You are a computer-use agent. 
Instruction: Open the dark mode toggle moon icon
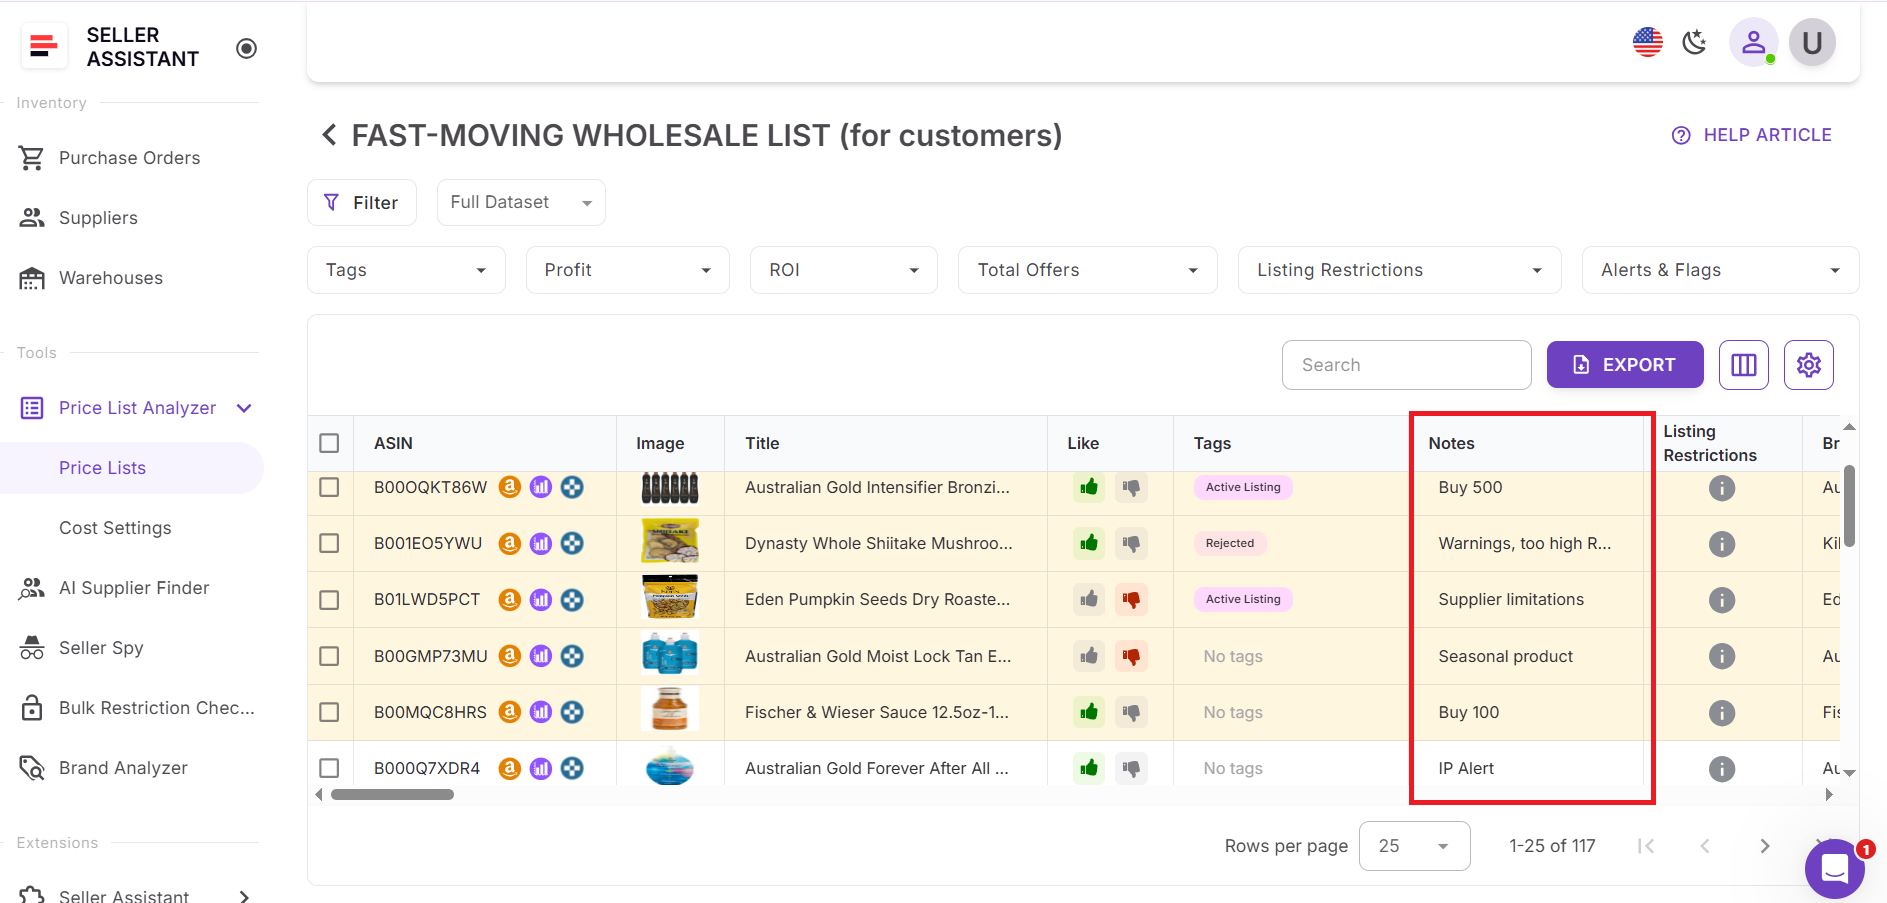1694,42
